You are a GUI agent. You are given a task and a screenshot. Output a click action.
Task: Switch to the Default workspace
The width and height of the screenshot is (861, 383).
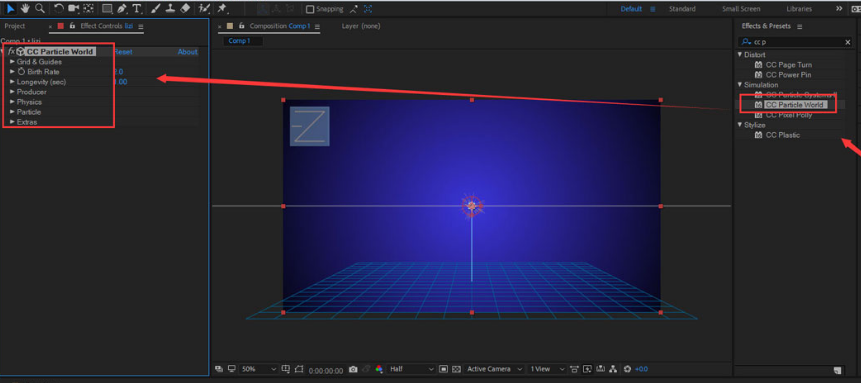(x=631, y=9)
